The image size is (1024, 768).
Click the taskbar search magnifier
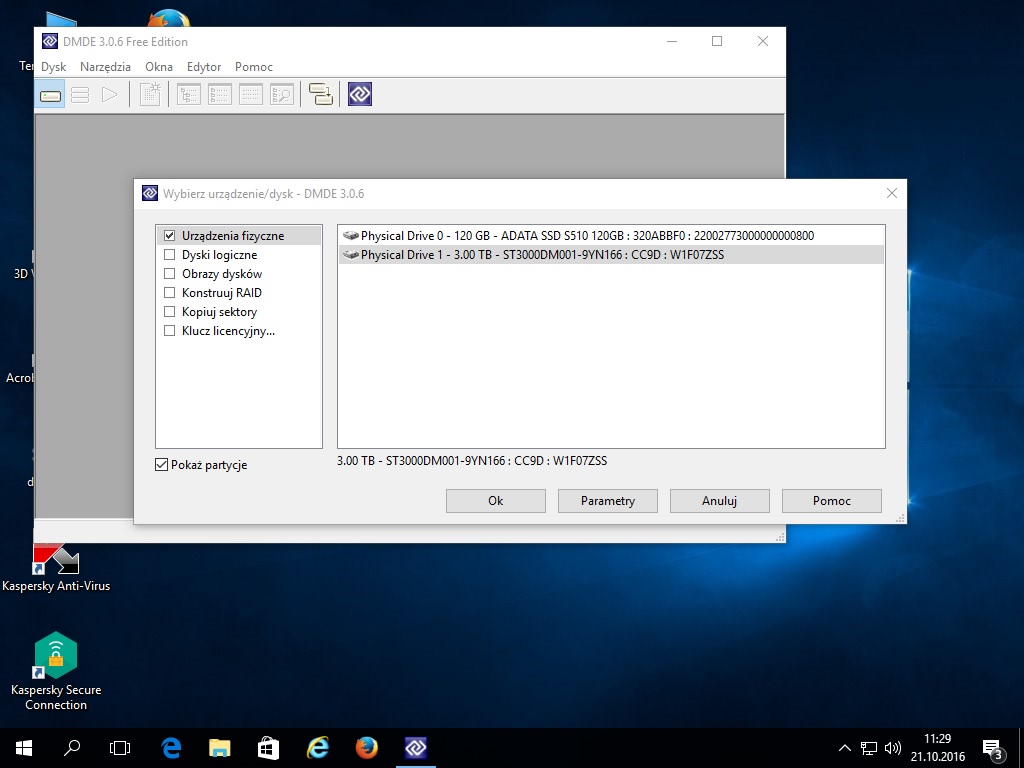click(x=72, y=748)
